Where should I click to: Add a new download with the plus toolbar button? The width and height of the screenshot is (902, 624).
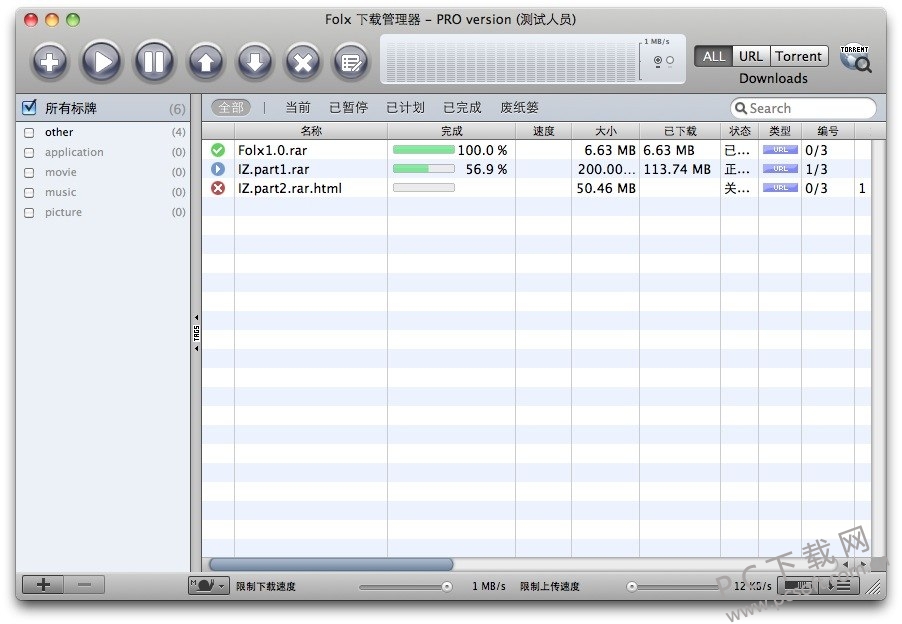pos(49,62)
